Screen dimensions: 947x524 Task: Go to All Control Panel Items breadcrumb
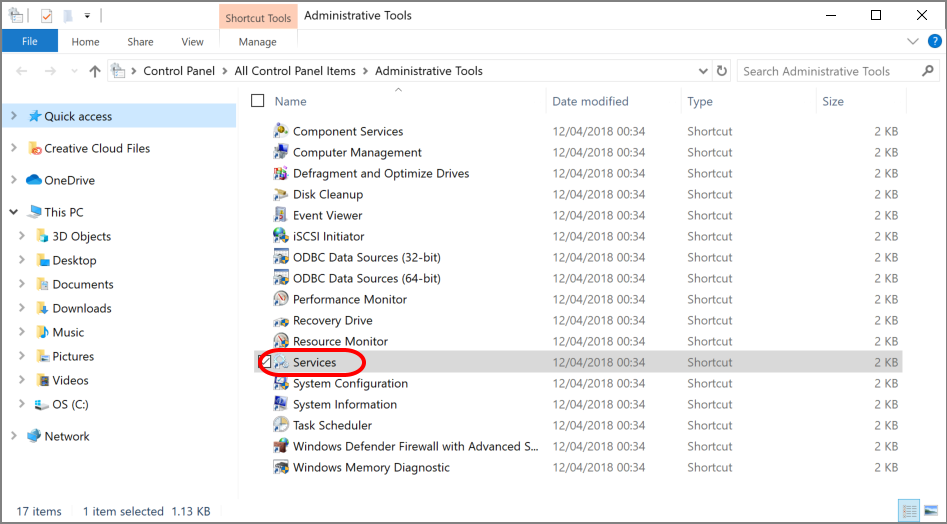295,71
